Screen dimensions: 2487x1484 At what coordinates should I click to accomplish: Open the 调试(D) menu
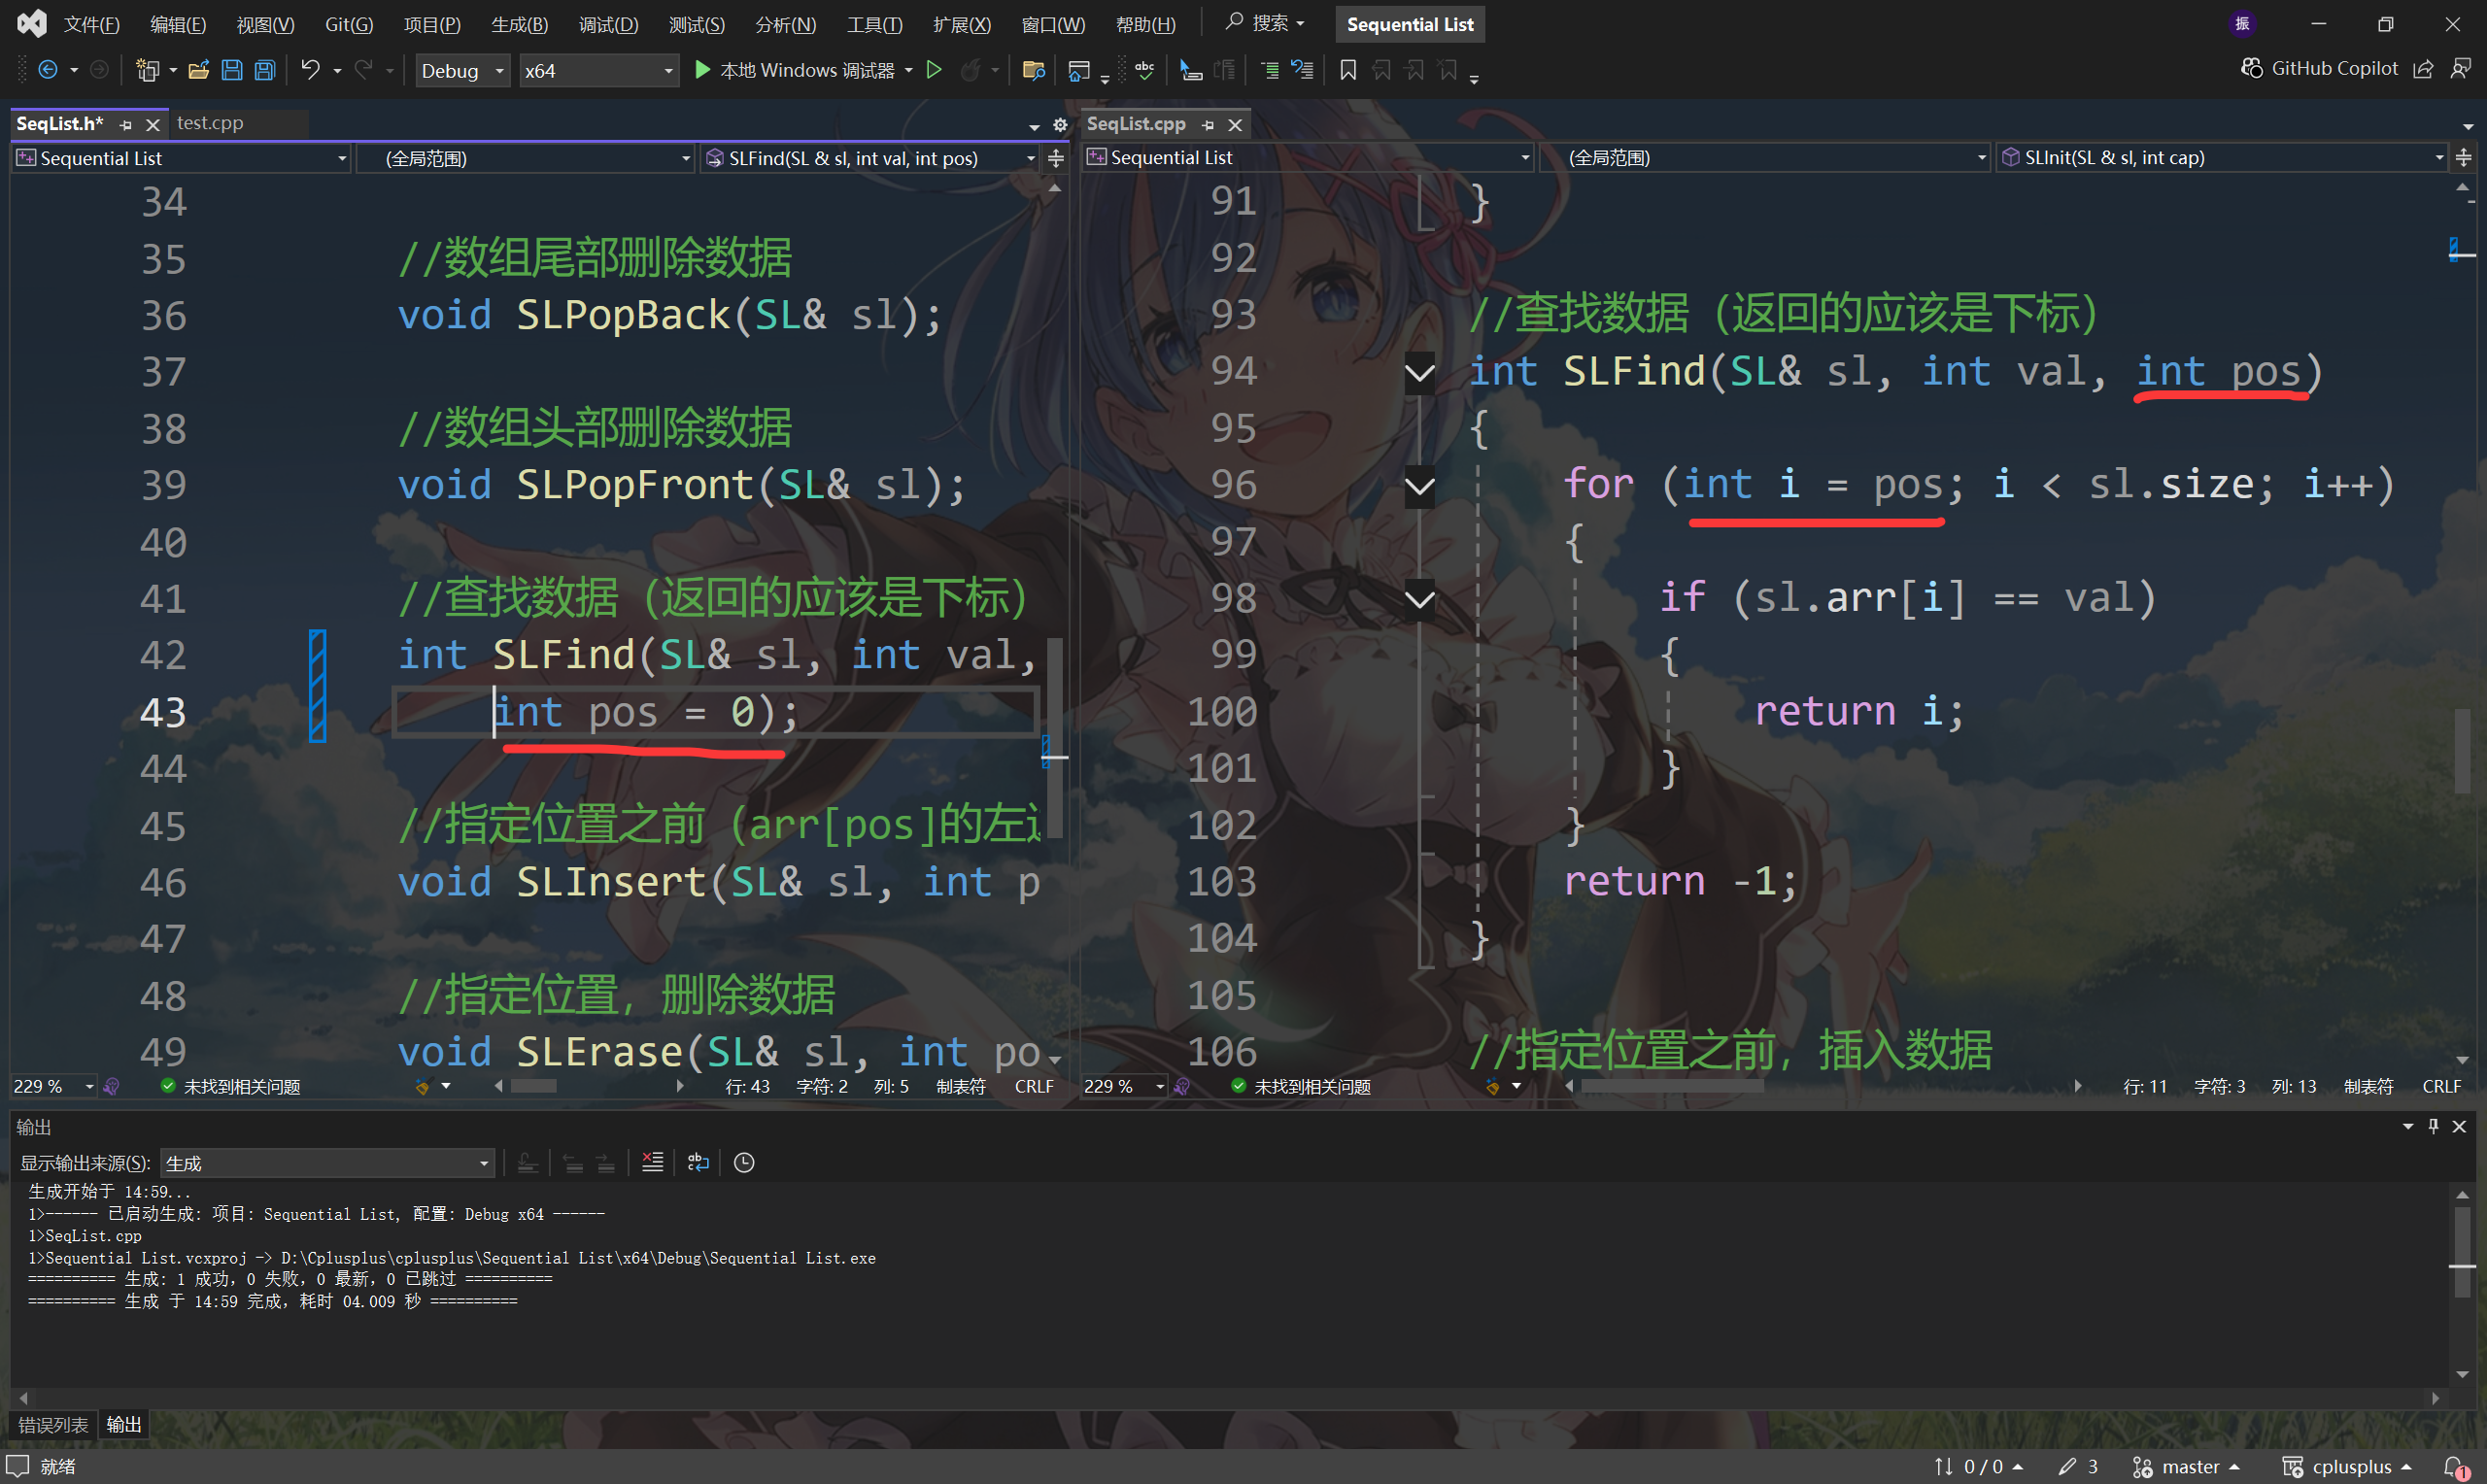tap(608, 24)
